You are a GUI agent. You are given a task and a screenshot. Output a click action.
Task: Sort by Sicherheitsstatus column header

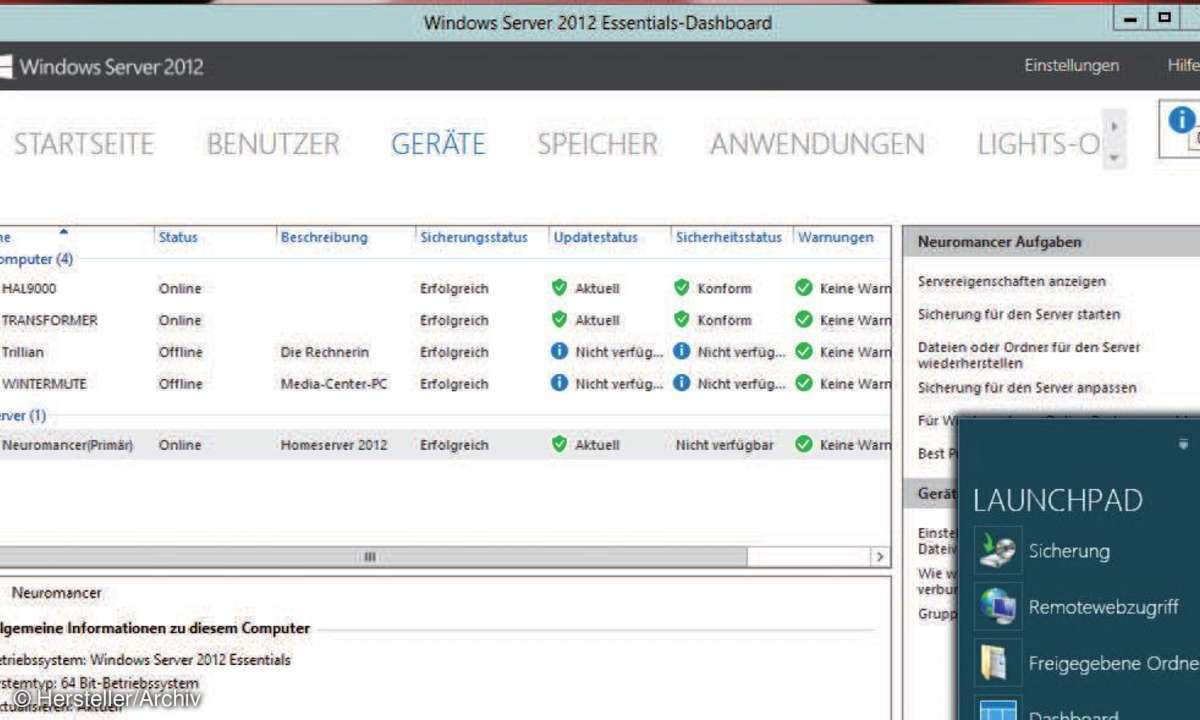tap(729, 238)
